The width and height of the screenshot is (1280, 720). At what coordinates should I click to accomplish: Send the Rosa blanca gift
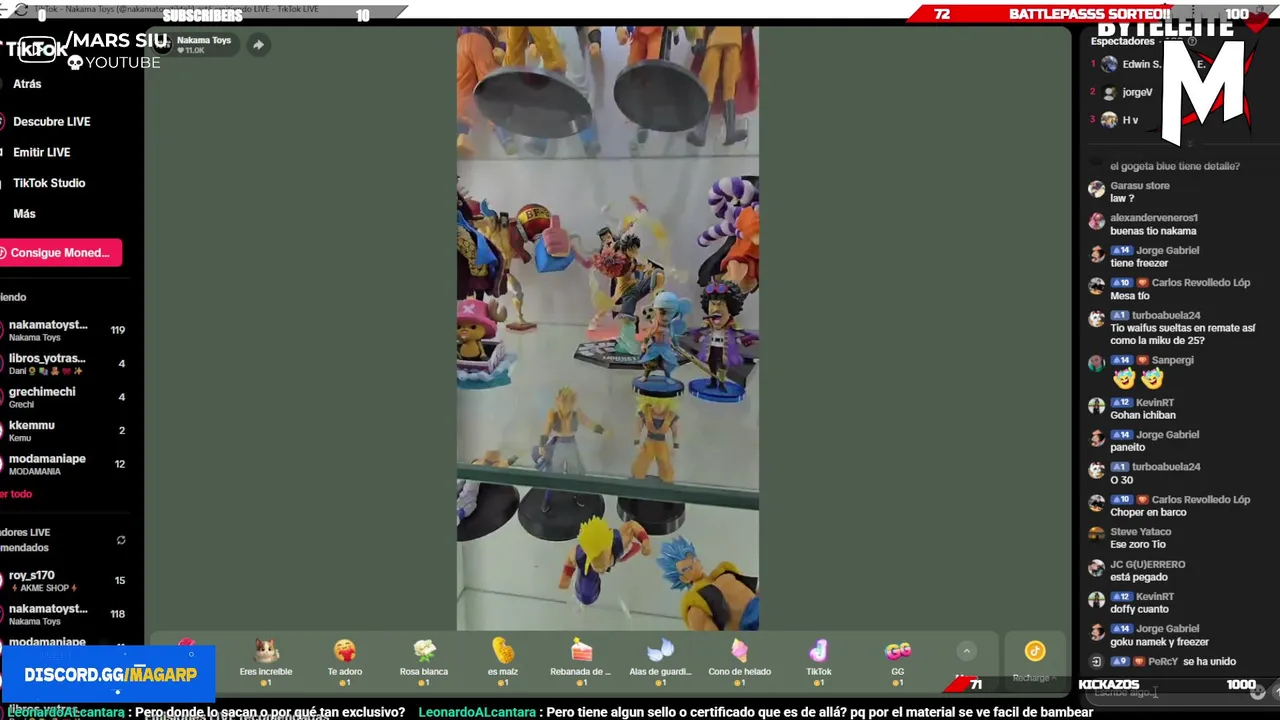(424, 661)
